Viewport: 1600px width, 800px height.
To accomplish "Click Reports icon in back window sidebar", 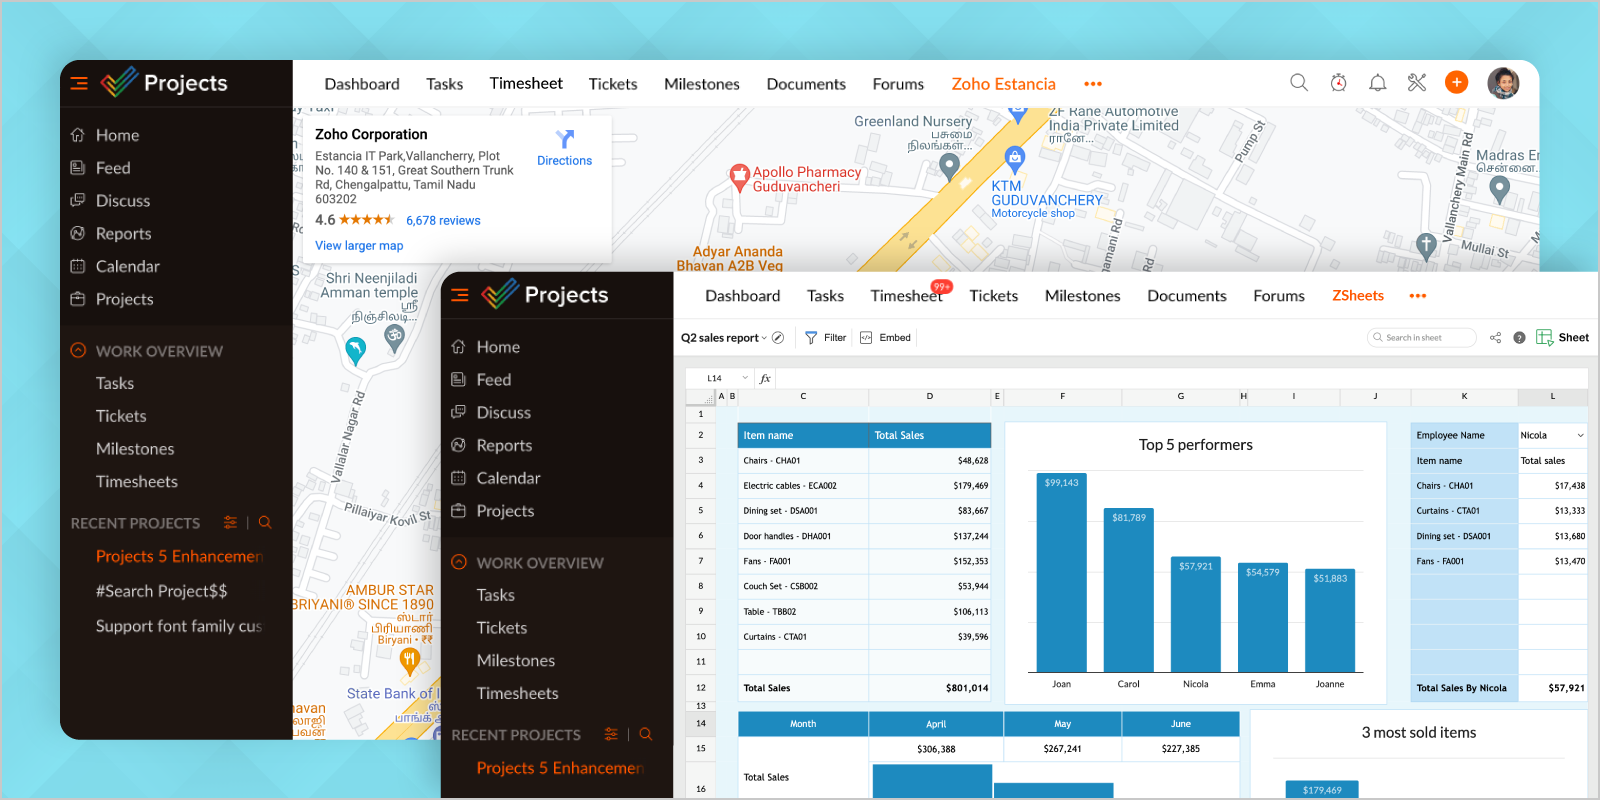I will (78, 234).
